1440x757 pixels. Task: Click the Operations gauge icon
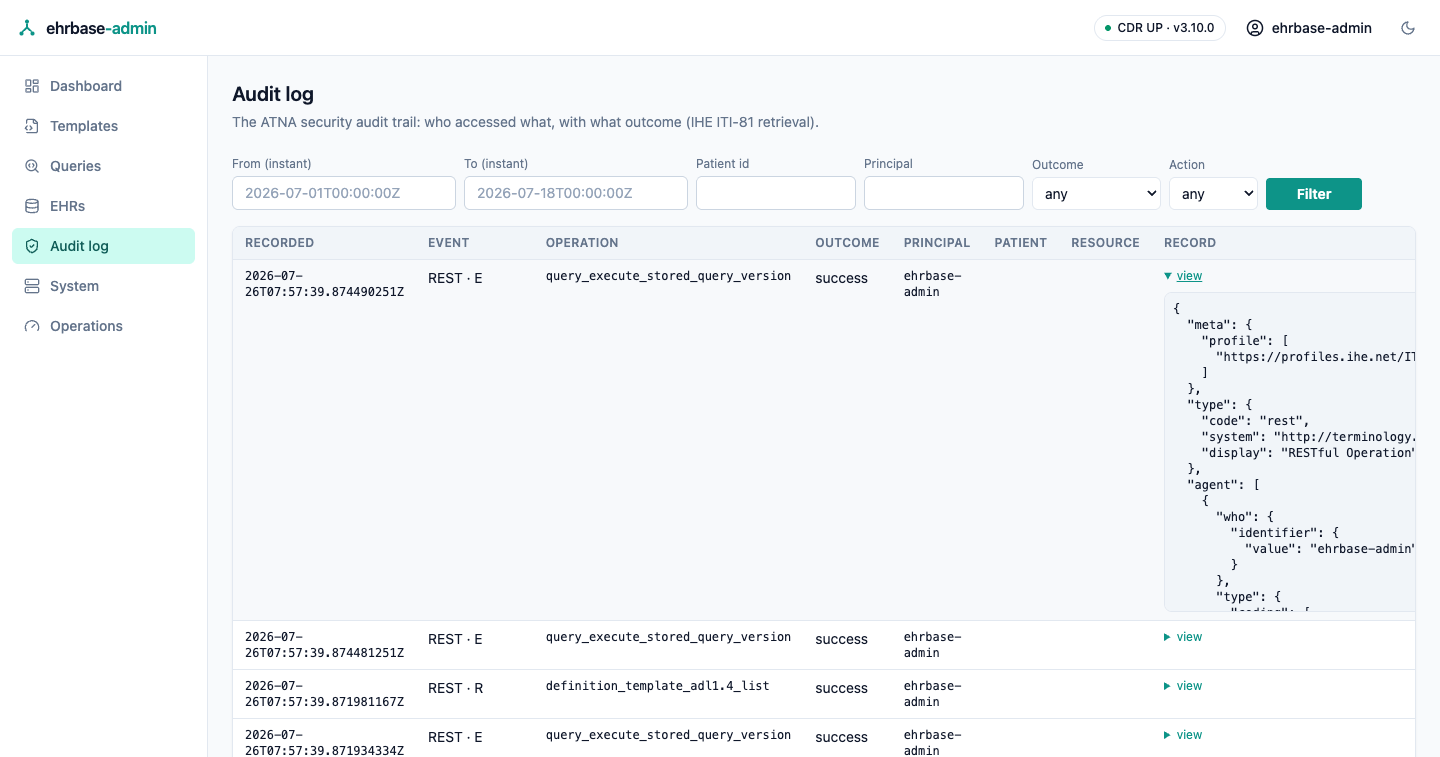click(32, 326)
